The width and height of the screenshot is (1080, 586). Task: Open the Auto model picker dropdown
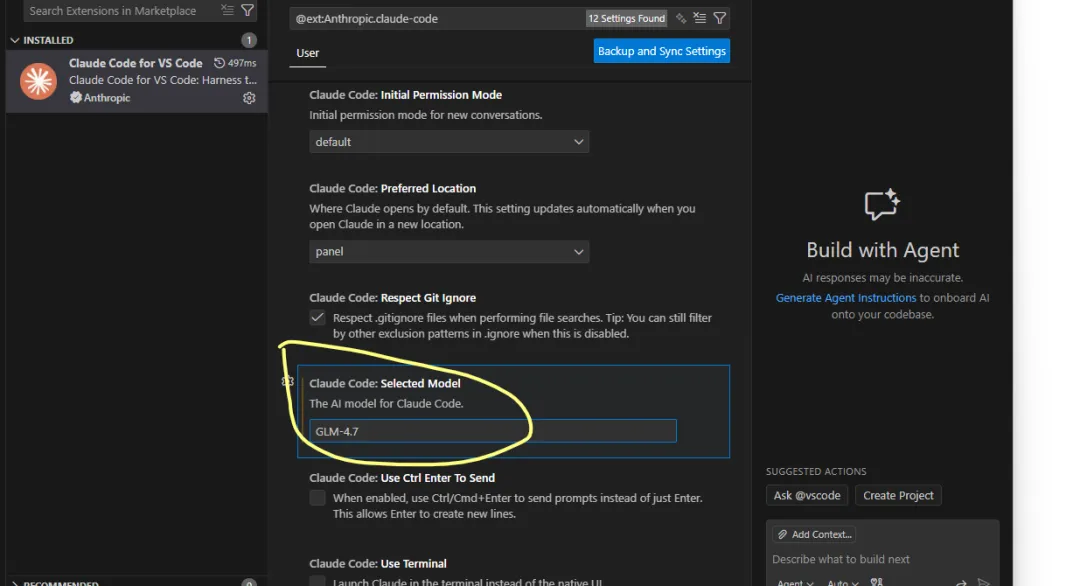842,583
